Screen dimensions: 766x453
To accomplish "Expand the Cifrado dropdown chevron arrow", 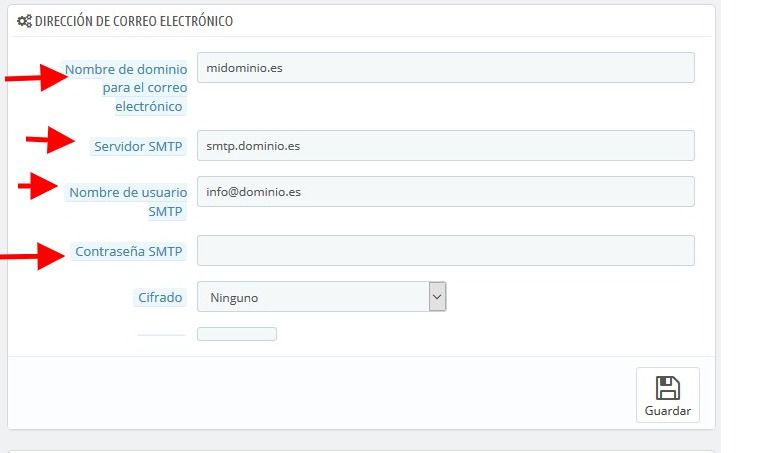I will coord(437,297).
